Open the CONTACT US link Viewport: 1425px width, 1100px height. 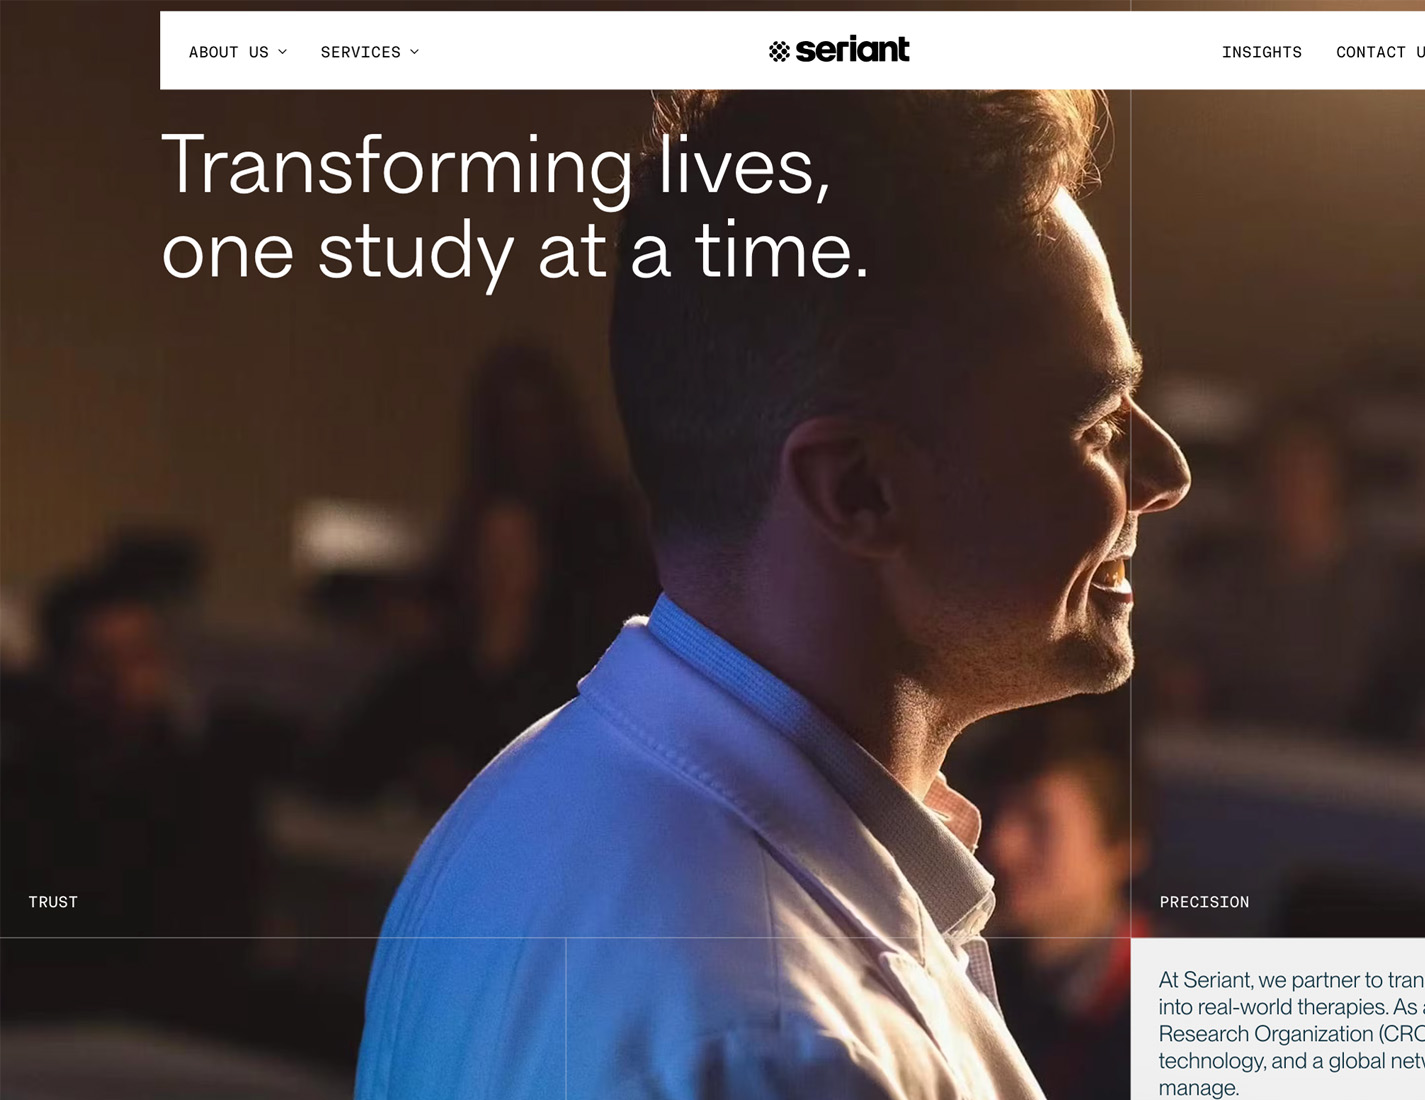[x=1380, y=52]
